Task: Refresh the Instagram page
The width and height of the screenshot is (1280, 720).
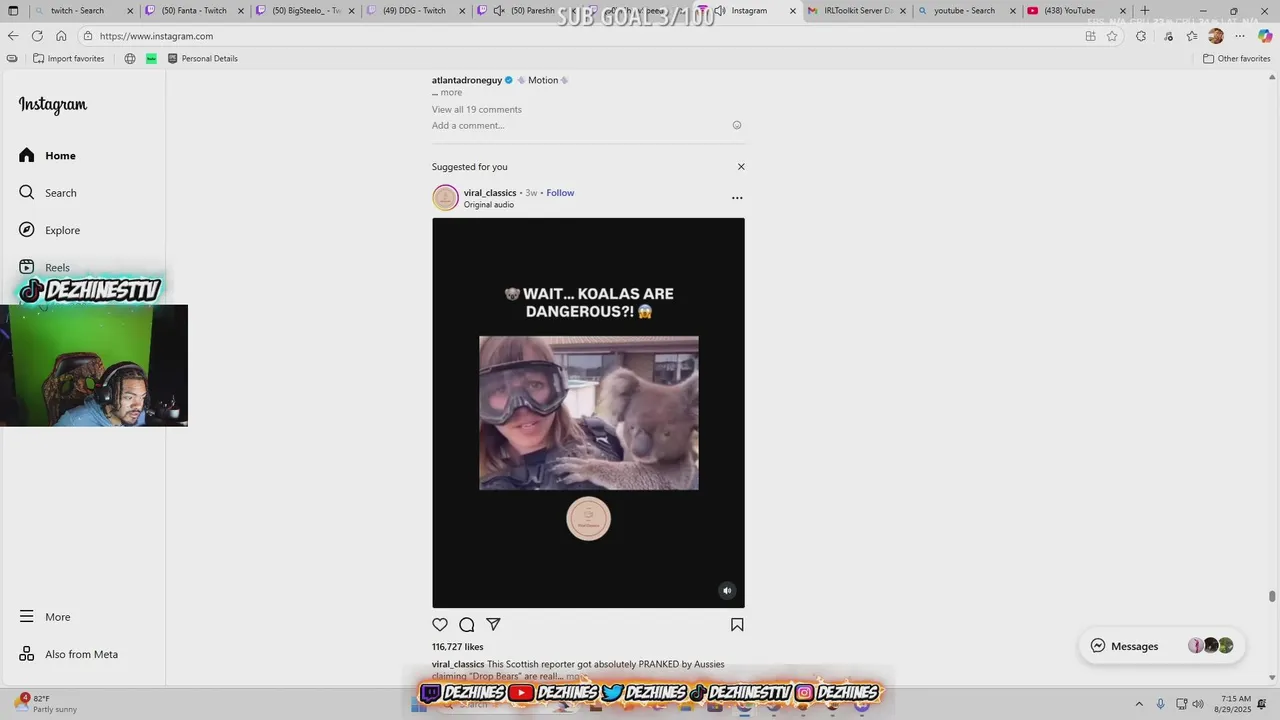Action: tap(37, 36)
